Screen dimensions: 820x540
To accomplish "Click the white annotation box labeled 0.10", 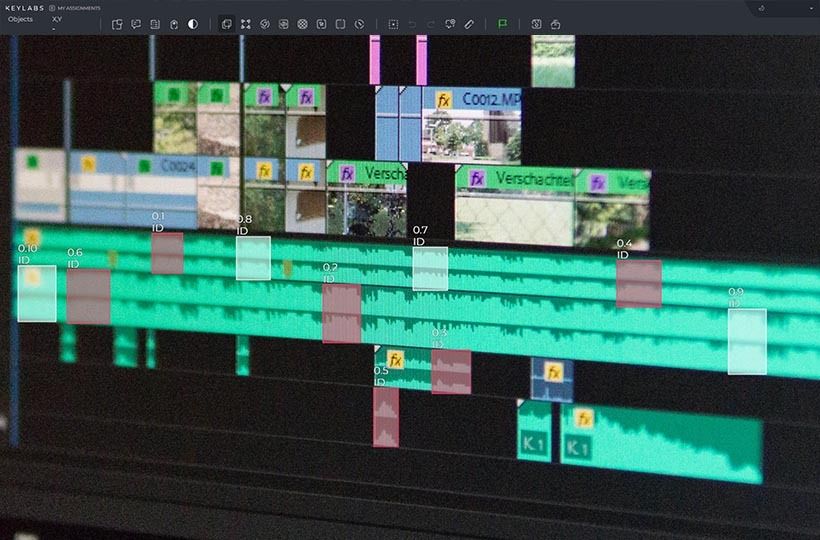I will (x=37, y=294).
